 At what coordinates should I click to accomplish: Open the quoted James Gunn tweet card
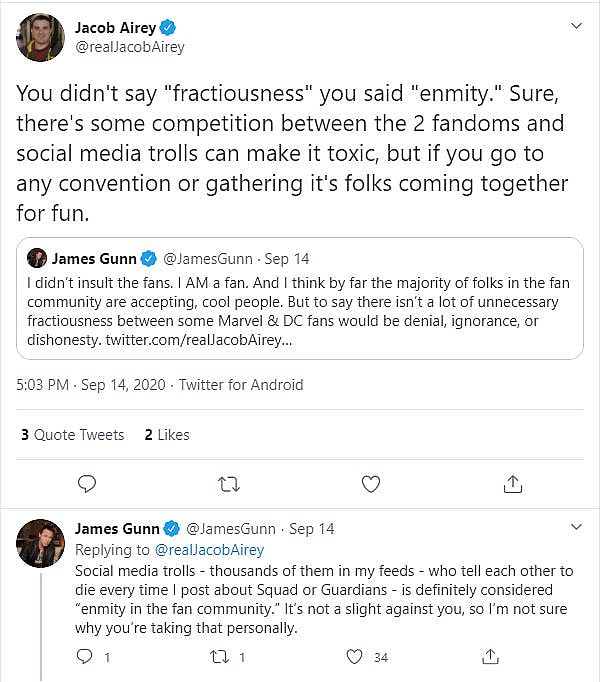(300, 298)
